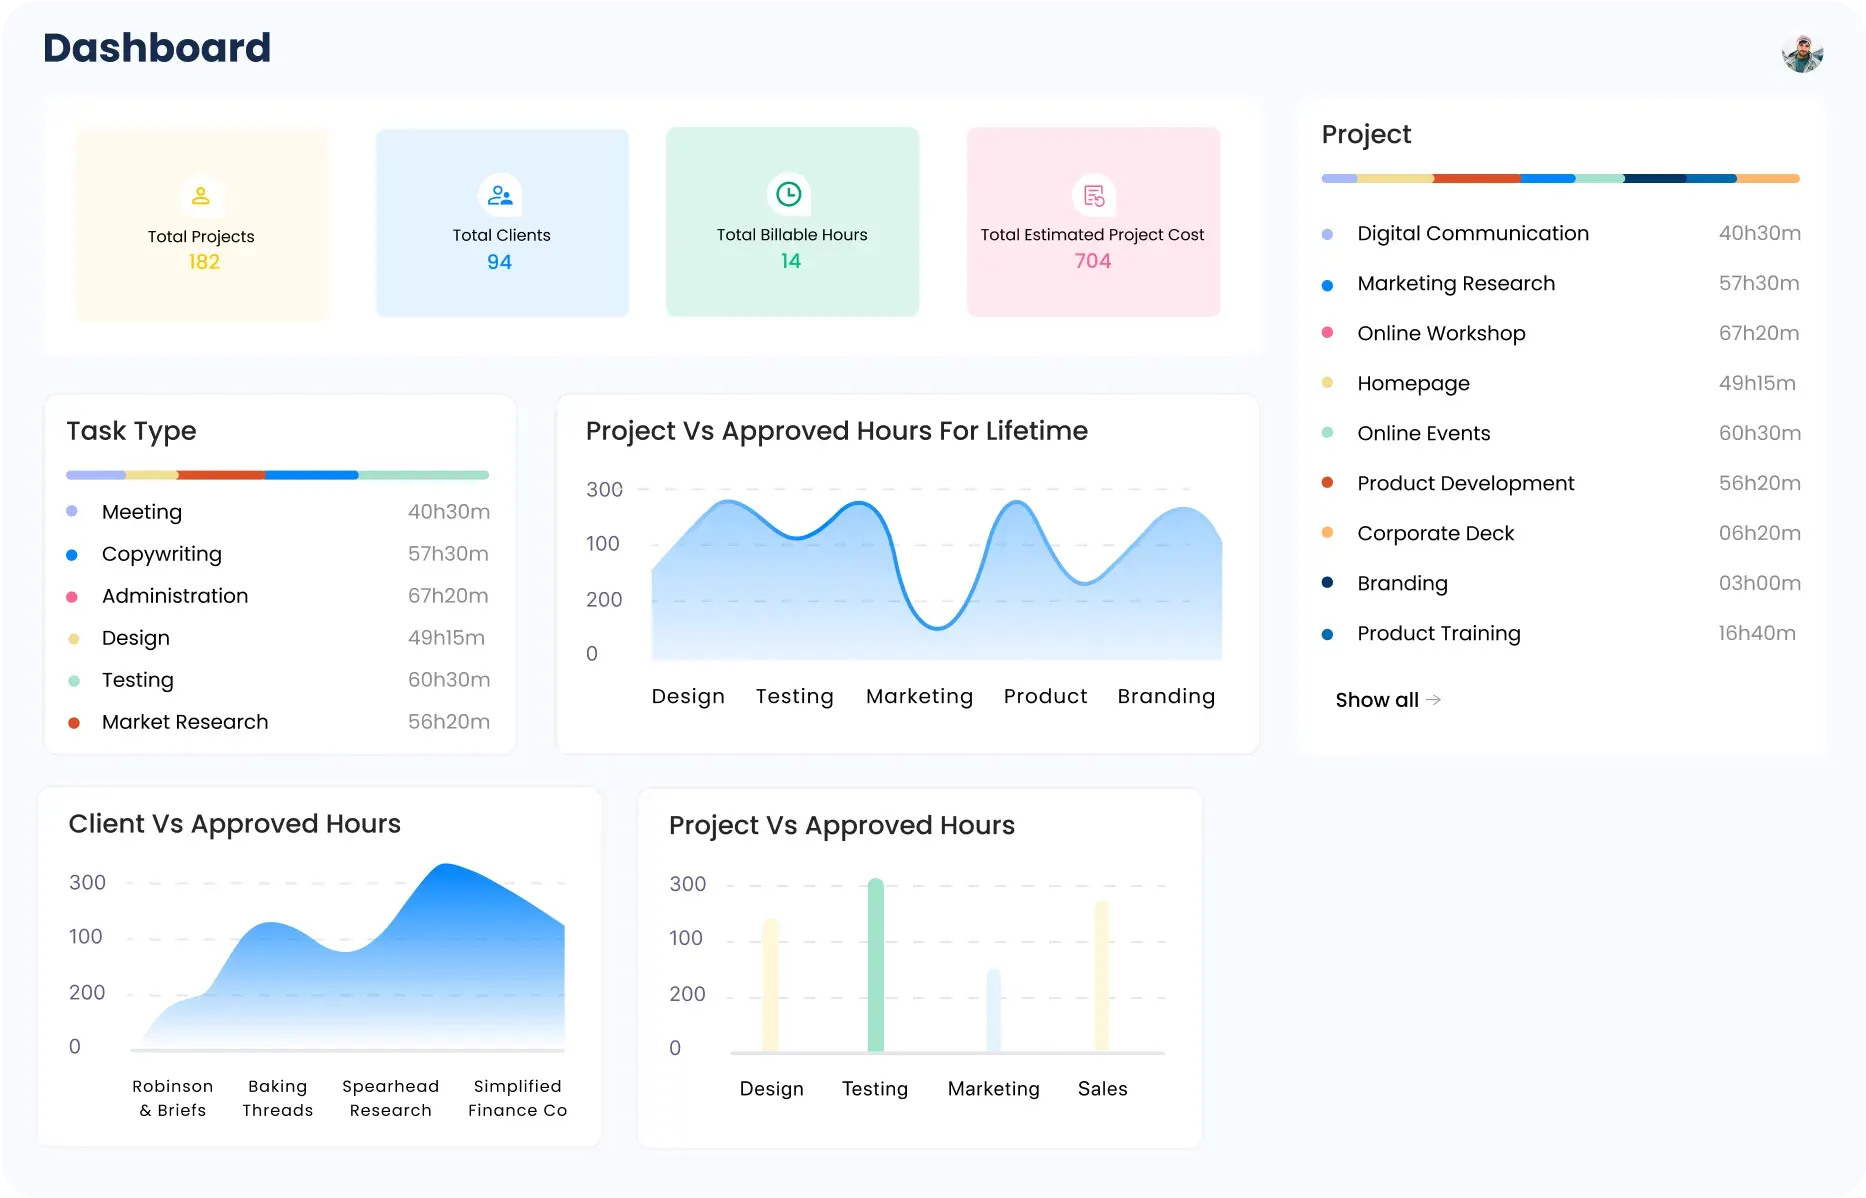
Task: Click the 49h15m value for Design task
Action: (x=446, y=638)
